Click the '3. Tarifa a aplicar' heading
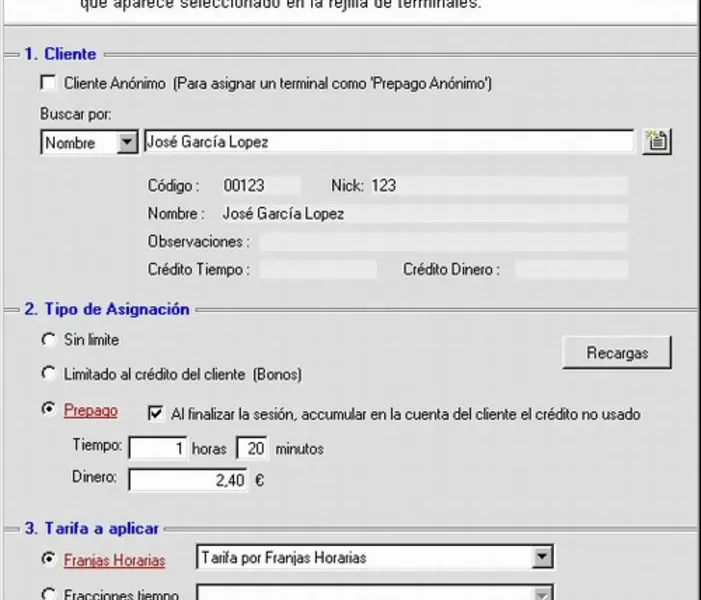The height and width of the screenshot is (600, 701). (x=92, y=528)
